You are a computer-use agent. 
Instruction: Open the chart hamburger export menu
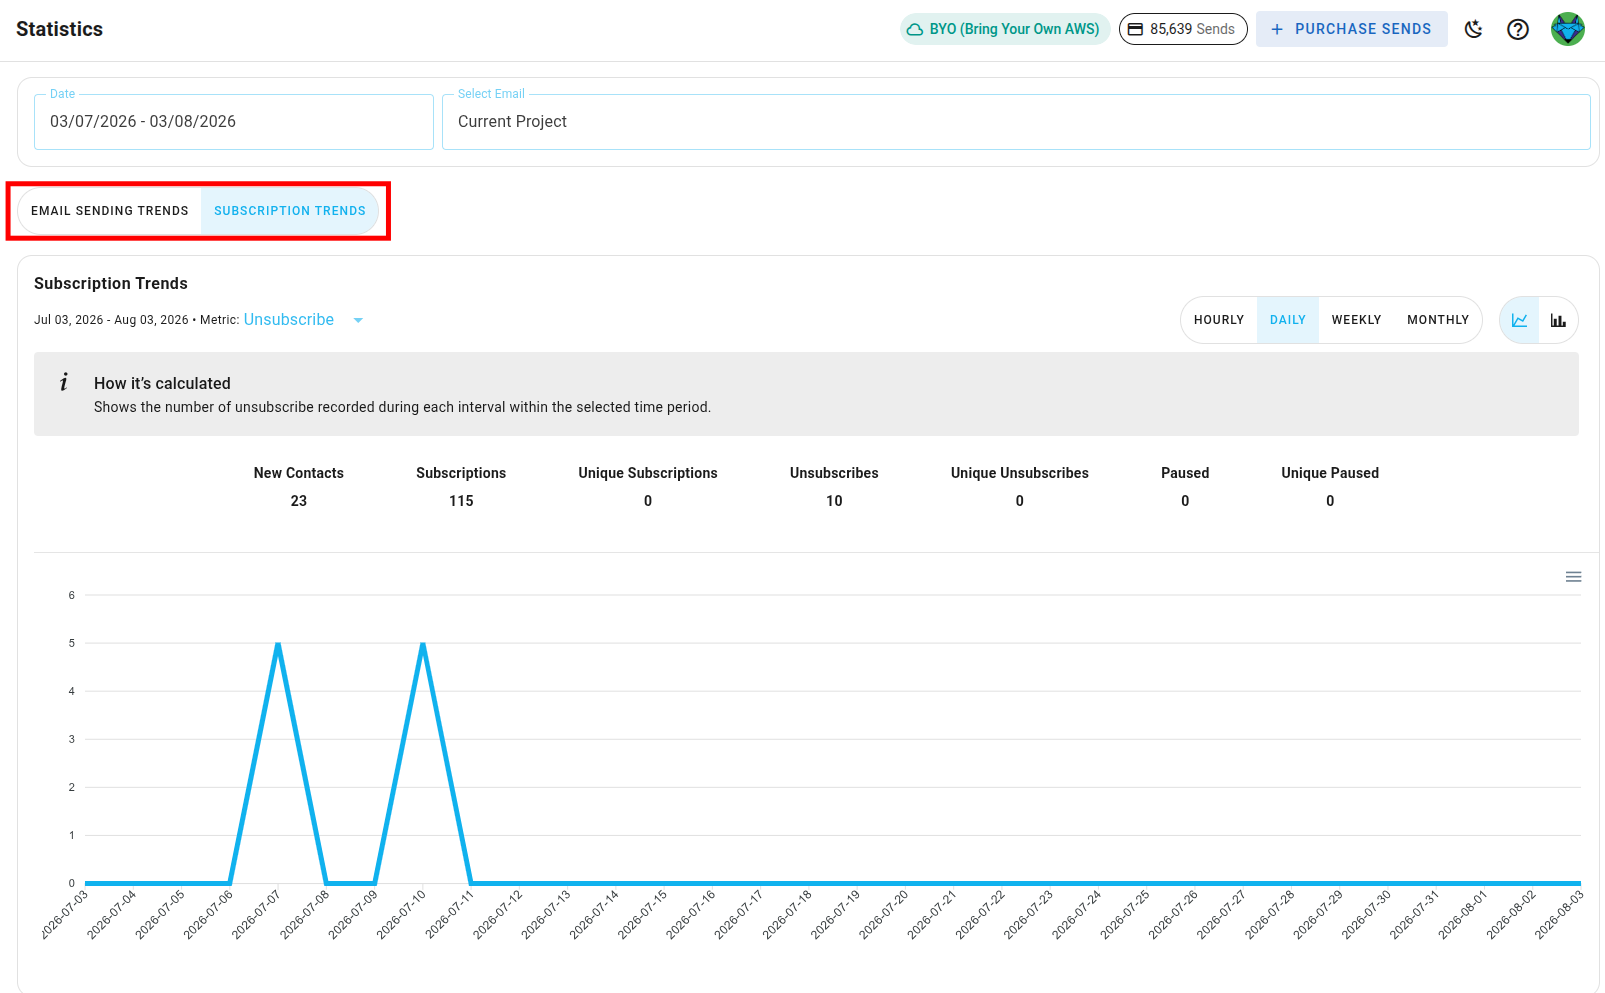coord(1573,577)
